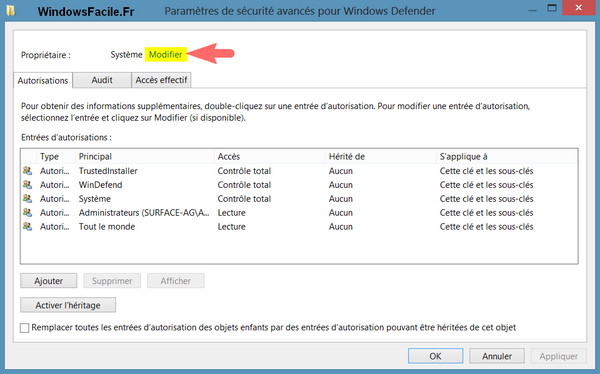Click the Hérité de column header

point(381,157)
